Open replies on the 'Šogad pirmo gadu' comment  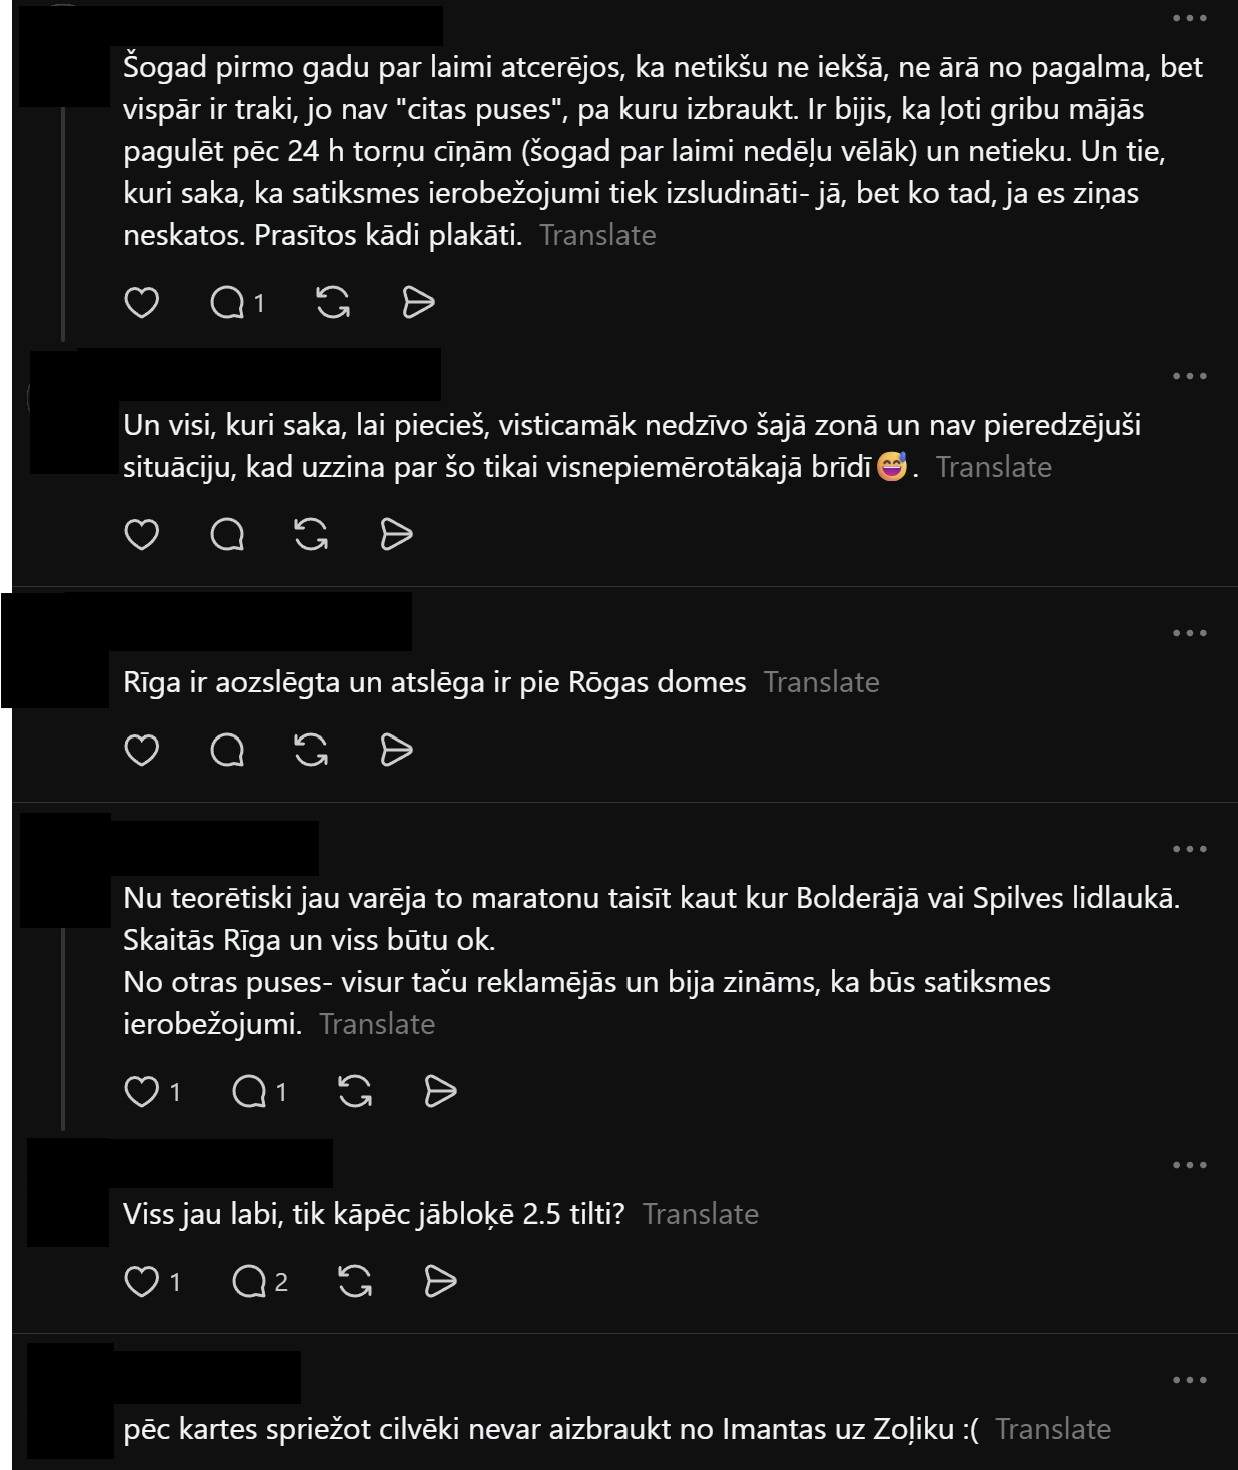237,302
